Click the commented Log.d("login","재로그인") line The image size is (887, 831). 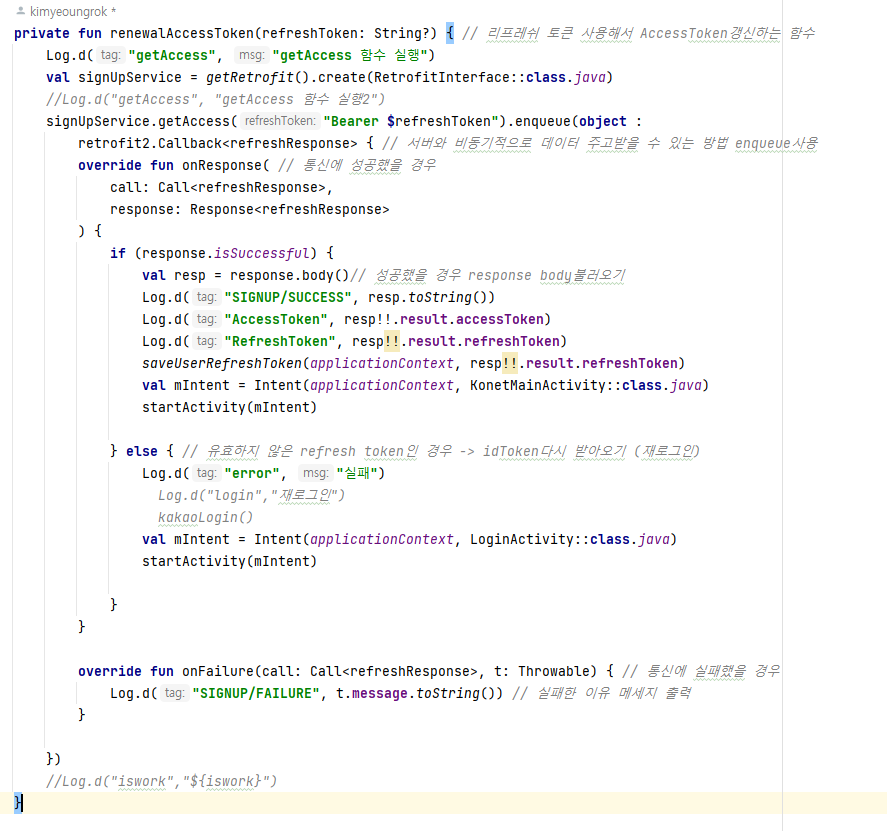(251, 496)
